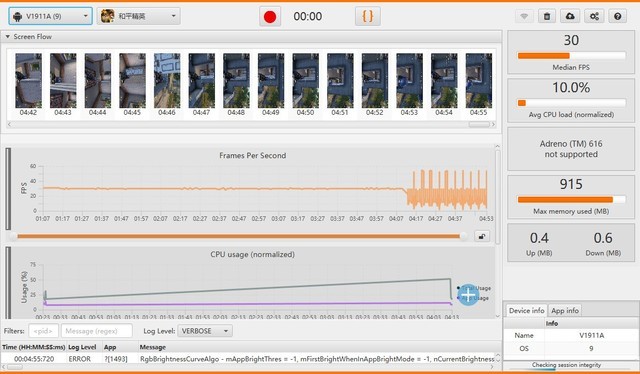
Task: Open help with the question mark icon
Action: (618, 16)
